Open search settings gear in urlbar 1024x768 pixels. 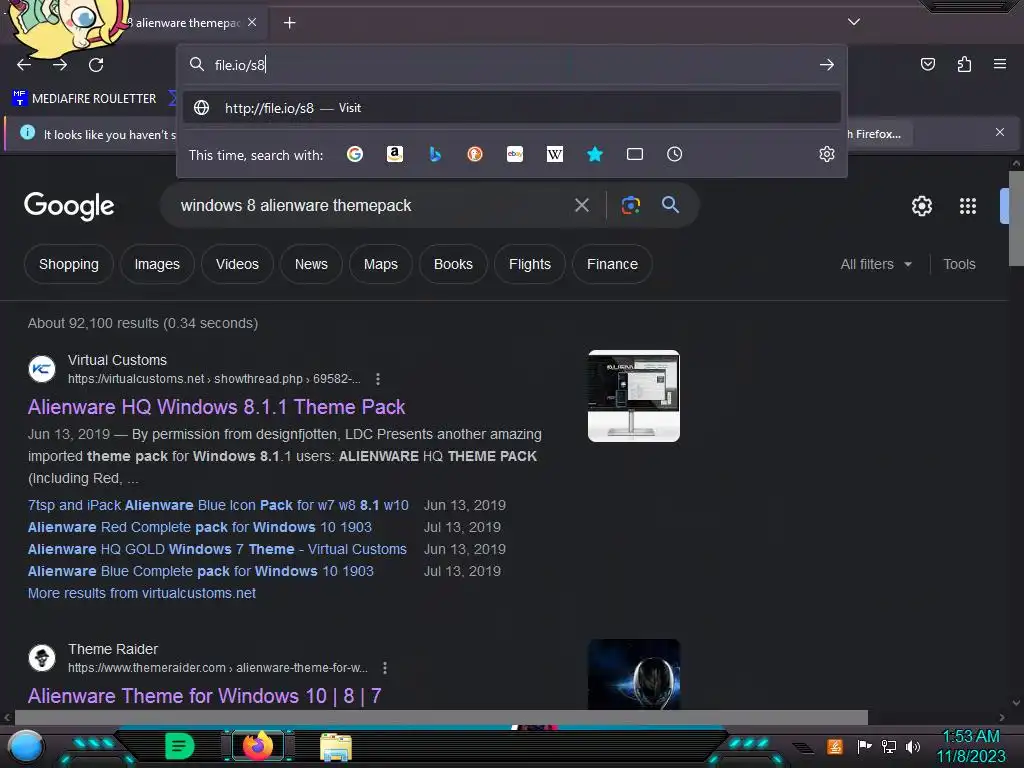click(x=827, y=154)
